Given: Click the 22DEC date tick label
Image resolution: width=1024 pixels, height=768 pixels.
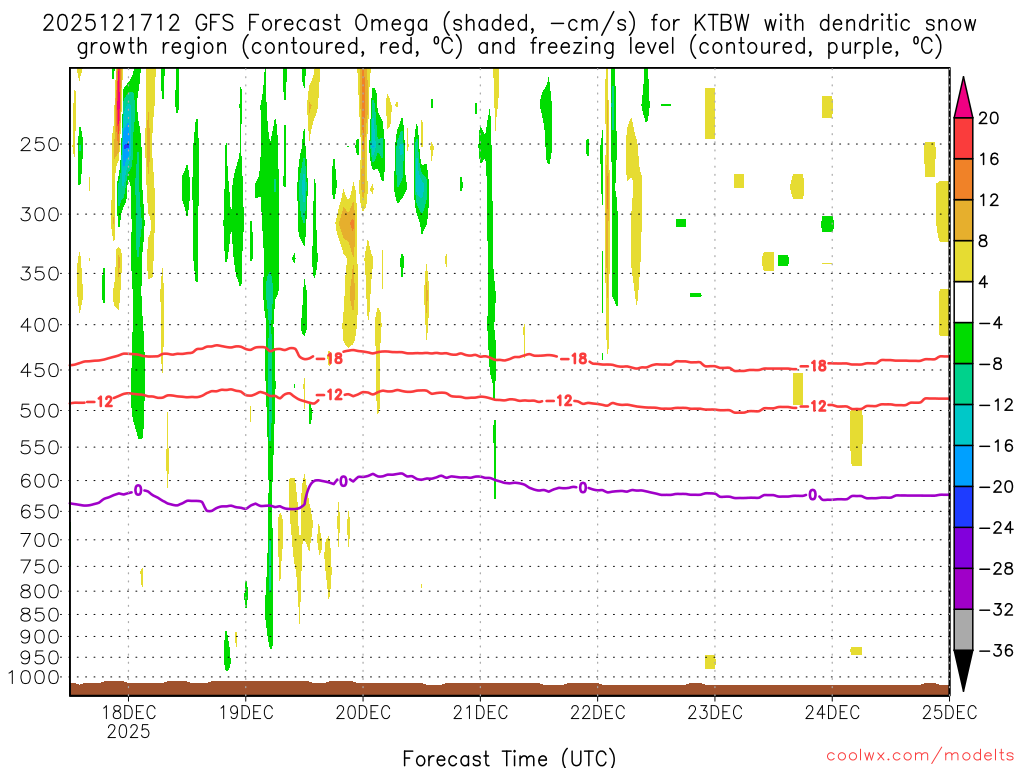Looking at the screenshot, I should click(x=598, y=712).
